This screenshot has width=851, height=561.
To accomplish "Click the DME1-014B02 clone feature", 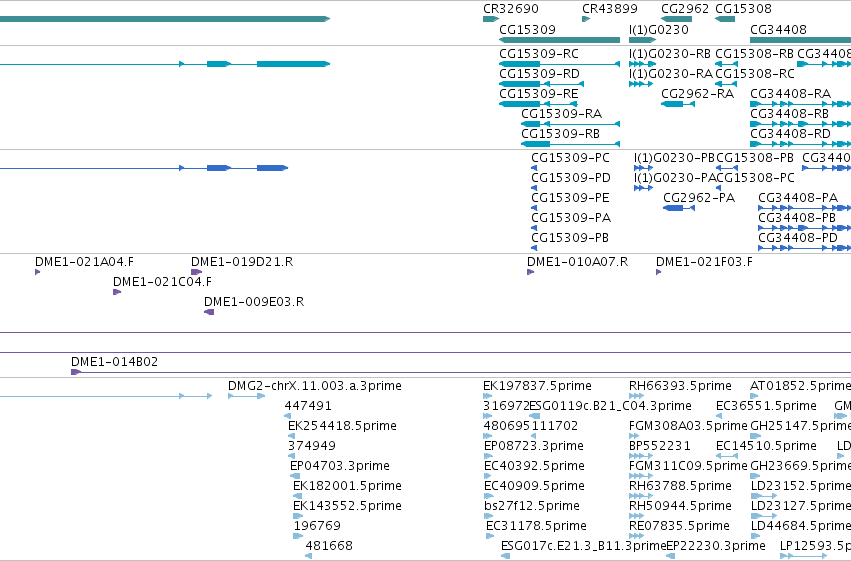I will 461,372.
